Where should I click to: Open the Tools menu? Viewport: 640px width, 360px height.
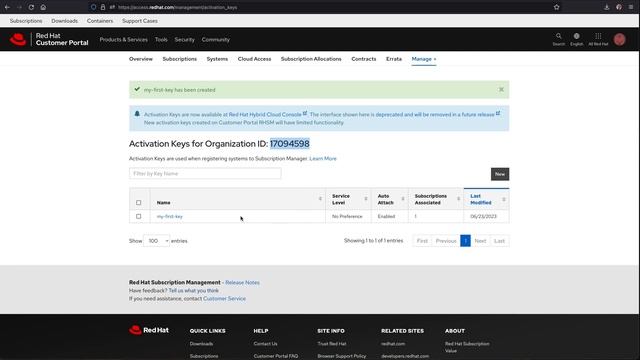(x=161, y=40)
